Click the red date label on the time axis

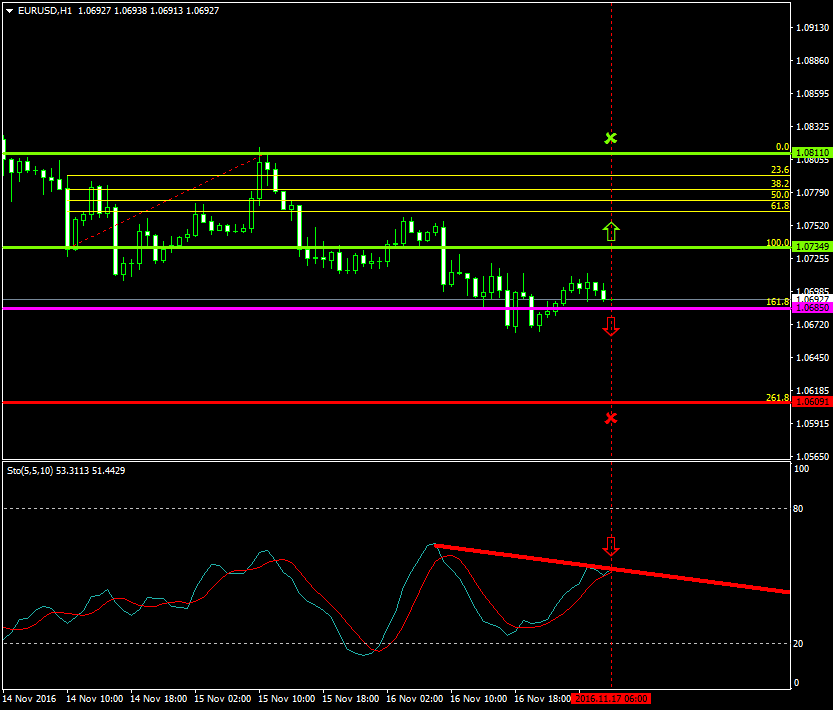tap(611, 698)
